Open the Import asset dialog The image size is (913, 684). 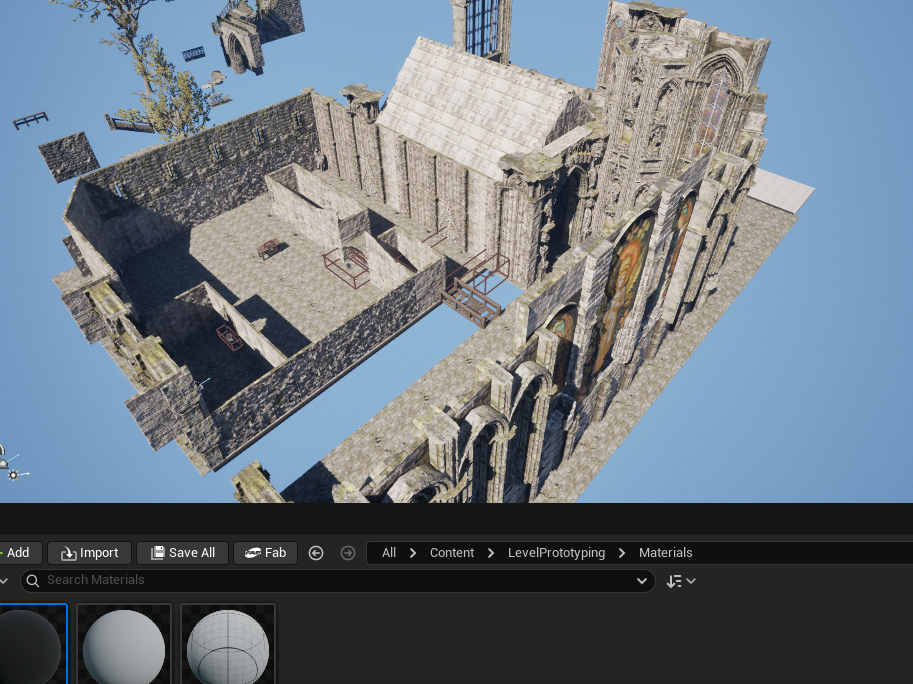(x=89, y=553)
